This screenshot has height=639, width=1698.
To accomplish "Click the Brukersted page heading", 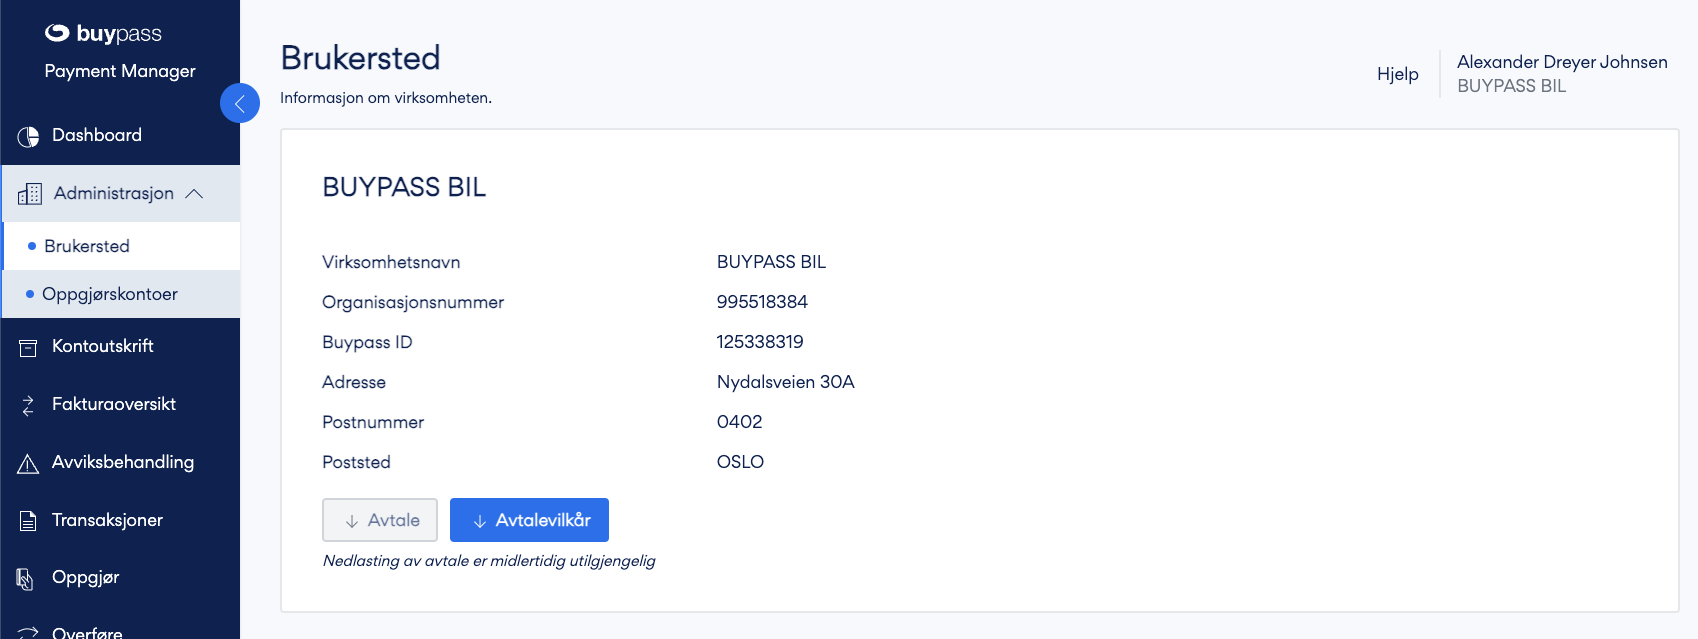I will coord(360,58).
